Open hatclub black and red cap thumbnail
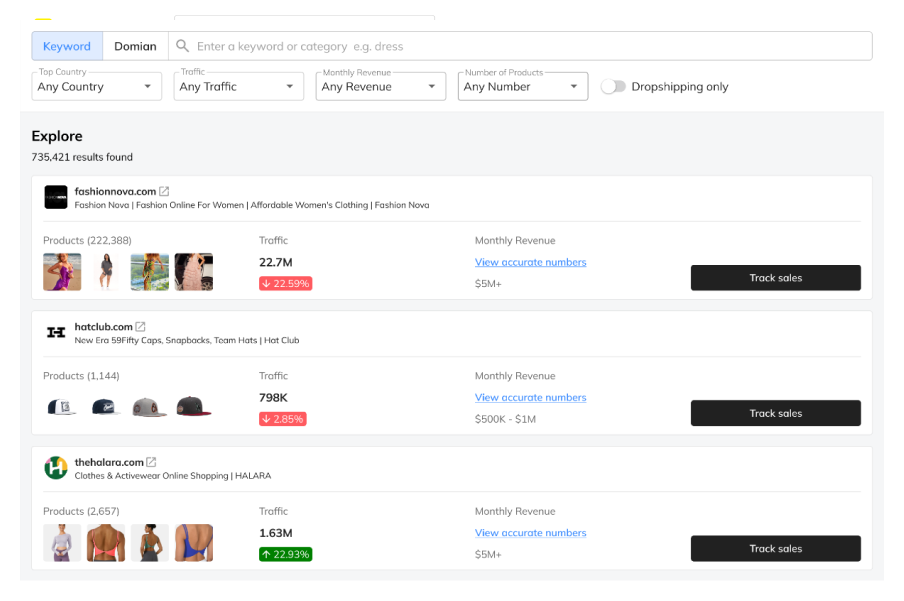The width and height of the screenshot is (904, 601). (x=194, y=407)
